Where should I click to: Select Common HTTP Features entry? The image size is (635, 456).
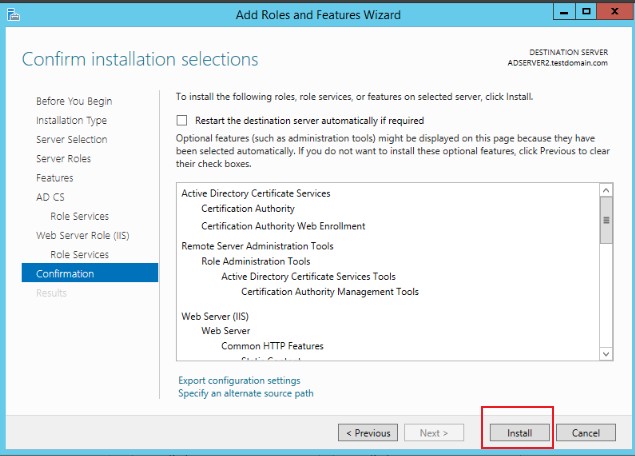(272, 346)
